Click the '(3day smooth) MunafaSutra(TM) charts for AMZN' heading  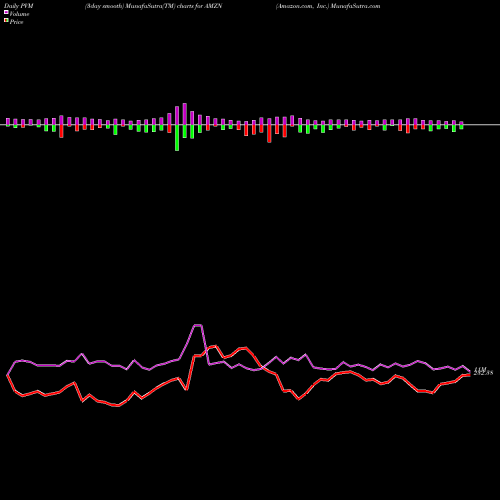[153, 6]
